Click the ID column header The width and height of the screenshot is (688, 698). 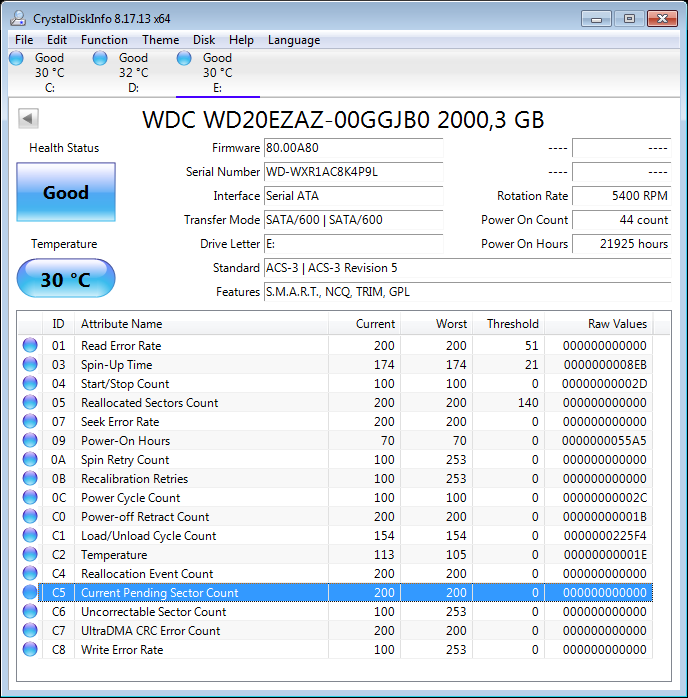click(x=58, y=324)
